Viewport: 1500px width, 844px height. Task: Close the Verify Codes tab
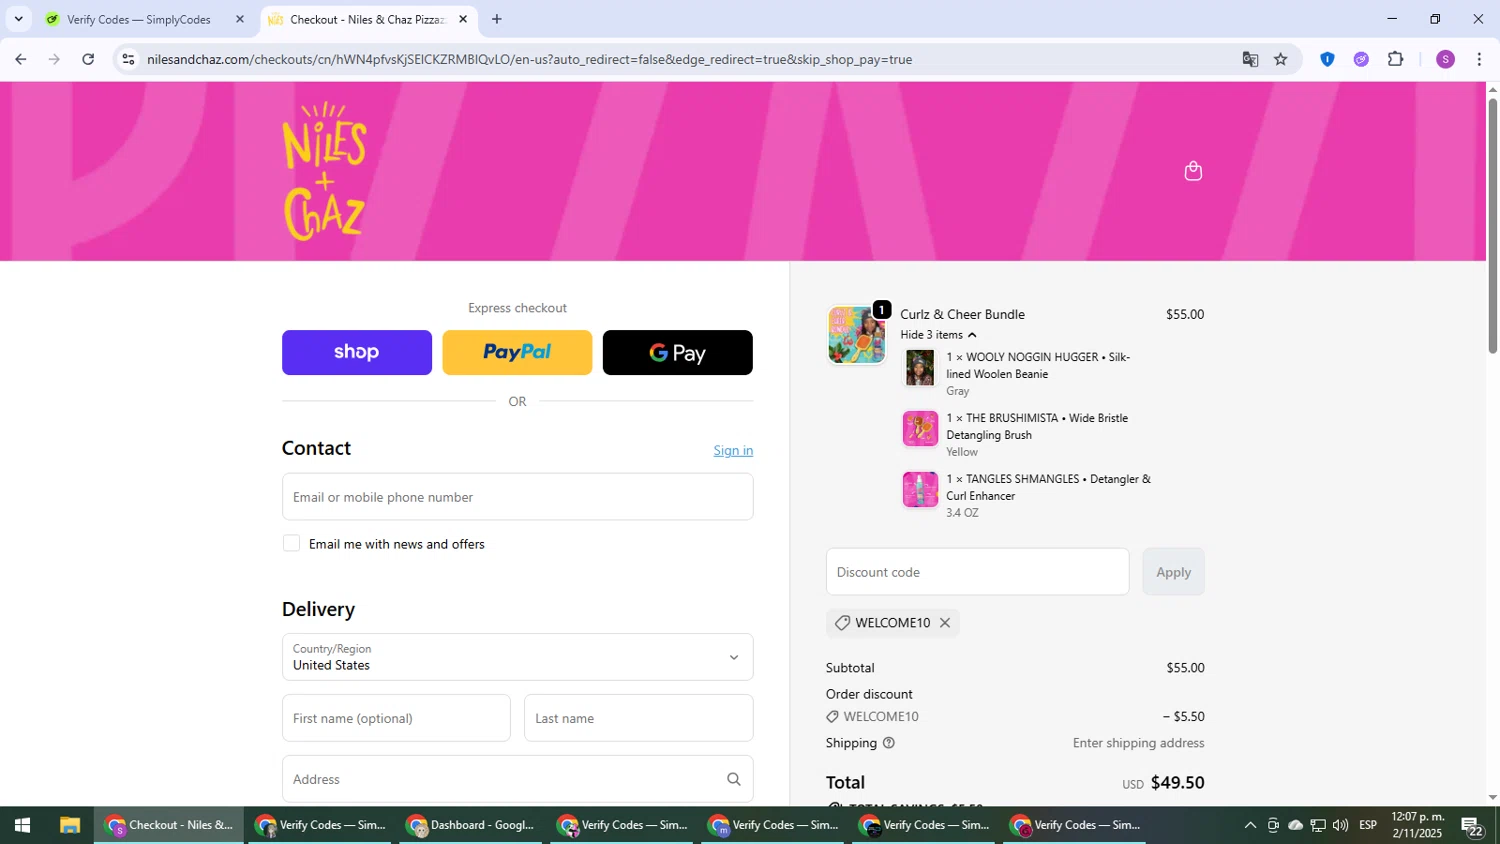tap(240, 19)
